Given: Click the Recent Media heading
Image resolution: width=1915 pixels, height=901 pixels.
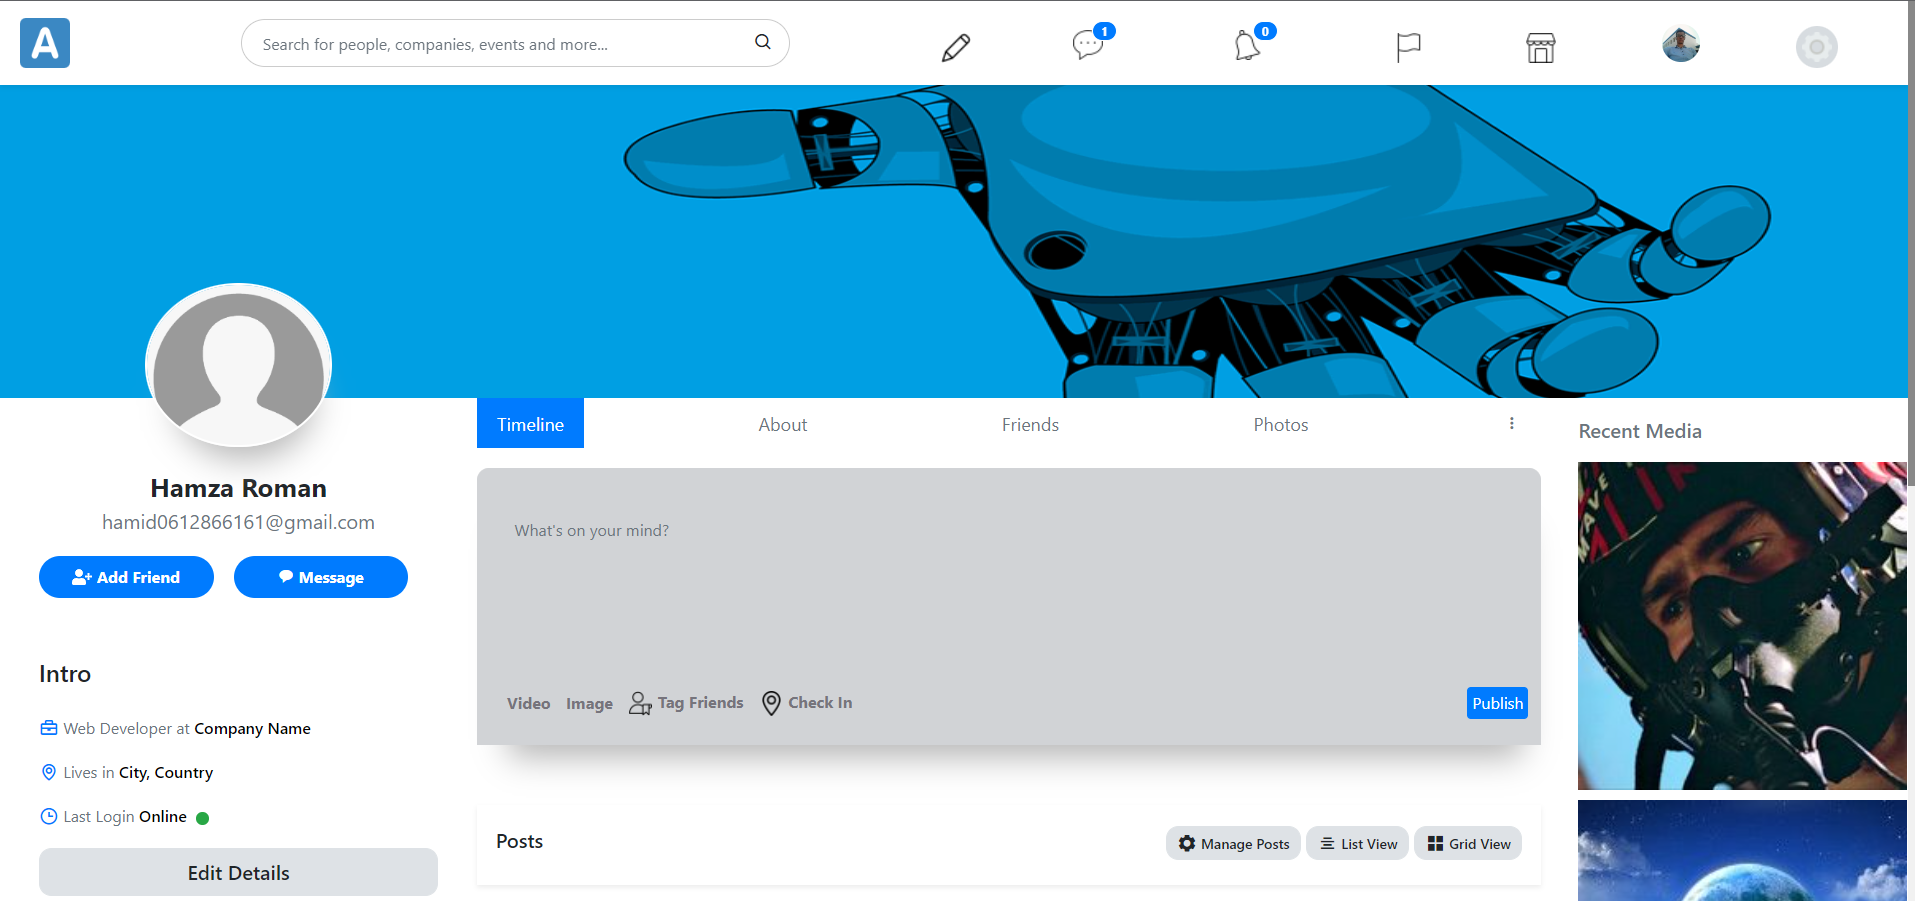Looking at the screenshot, I should coord(1640,431).
